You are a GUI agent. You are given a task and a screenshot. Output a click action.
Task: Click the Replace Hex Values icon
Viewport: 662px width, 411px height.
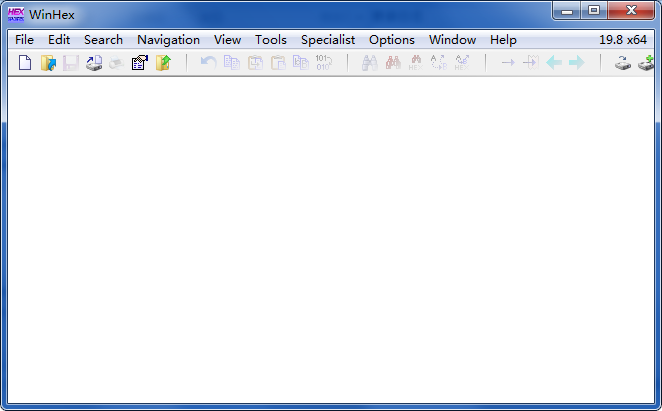click(x=462, y=63)
